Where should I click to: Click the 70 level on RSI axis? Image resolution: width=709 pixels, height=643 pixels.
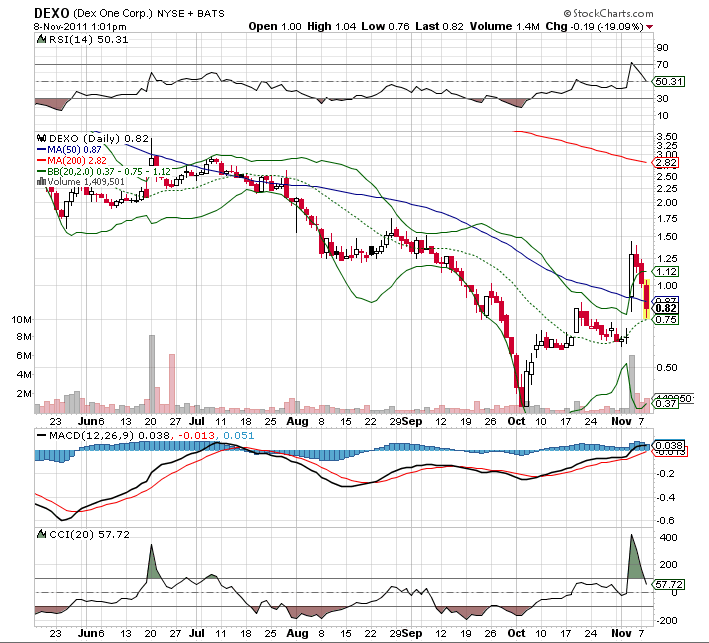pos(662,64)
